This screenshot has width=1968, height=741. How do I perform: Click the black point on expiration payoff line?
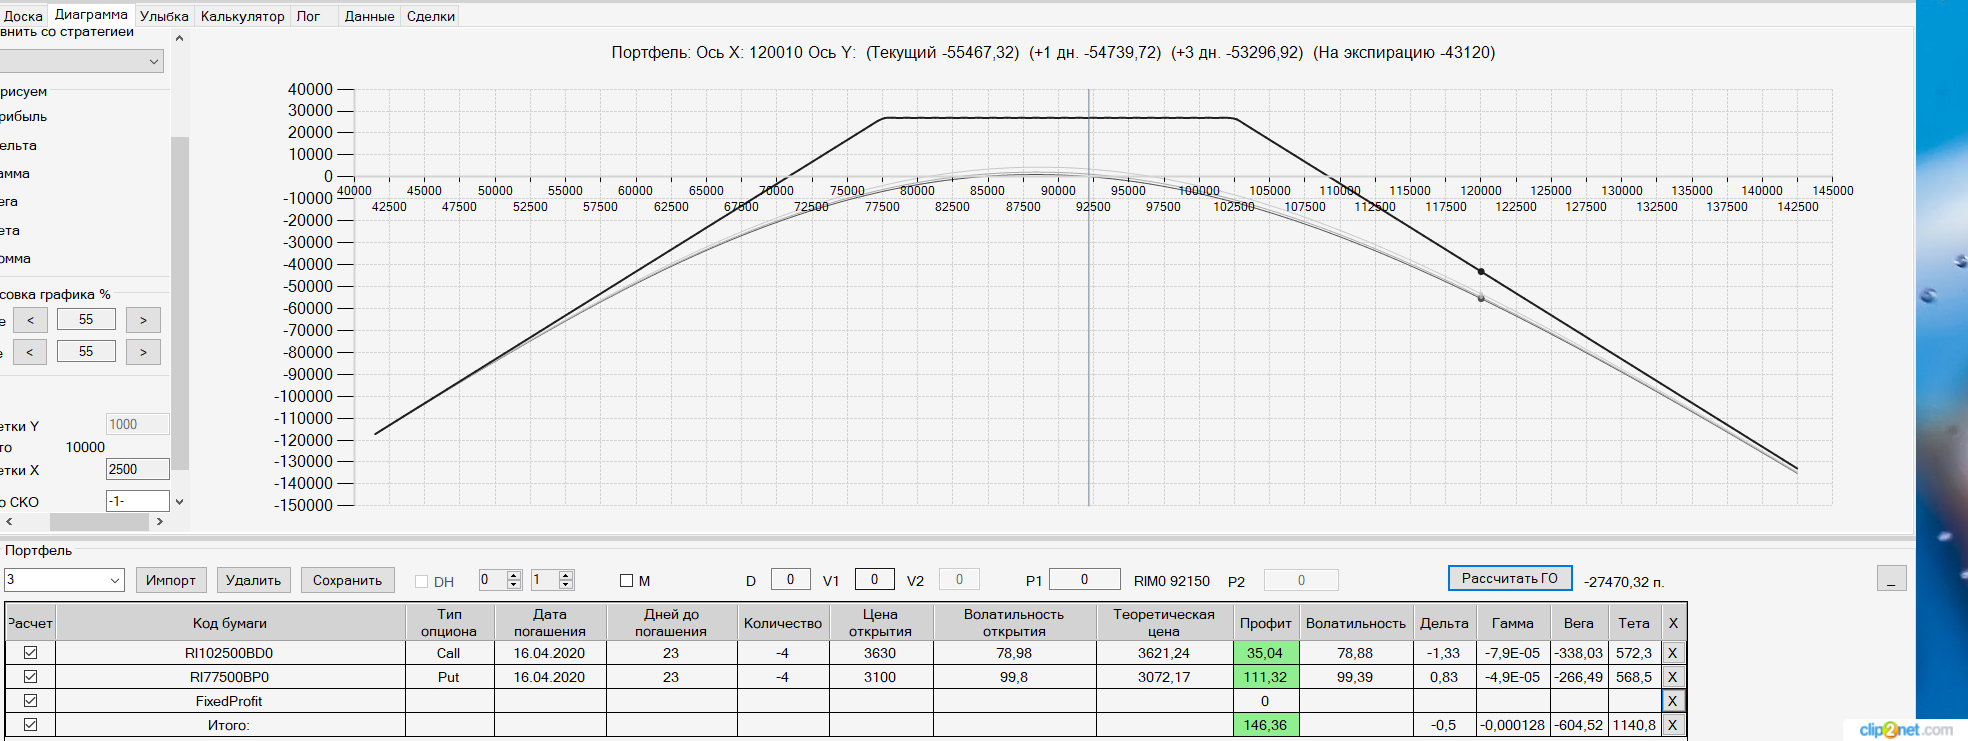point(1481,271)
